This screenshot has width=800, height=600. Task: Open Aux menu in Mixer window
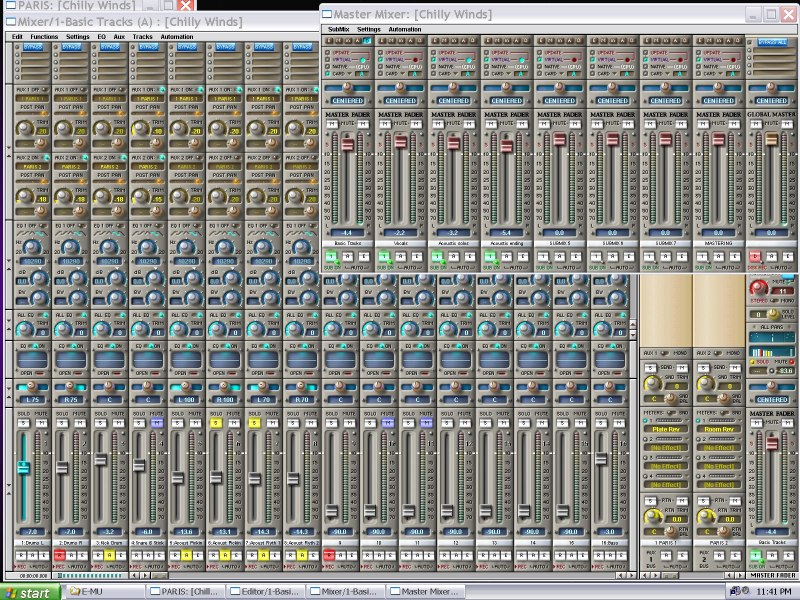pyautogui.click(x=119, y=37)
